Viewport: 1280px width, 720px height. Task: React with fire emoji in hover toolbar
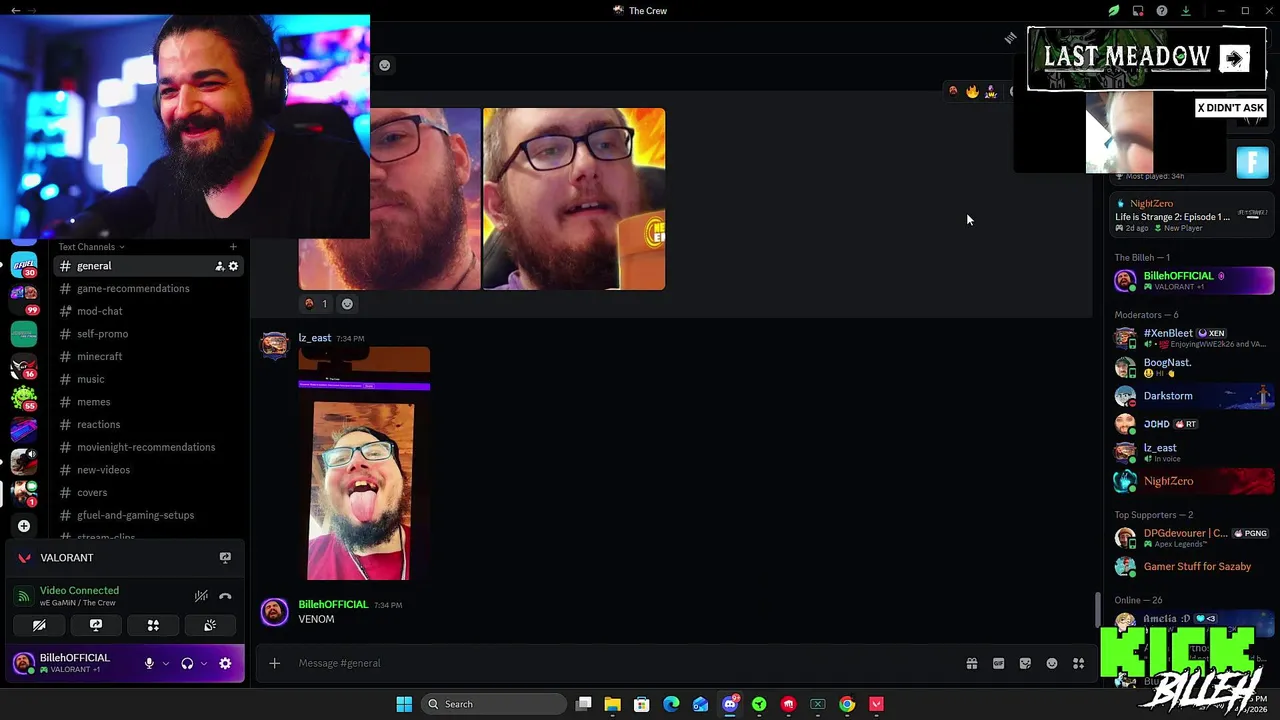(972, 91)
